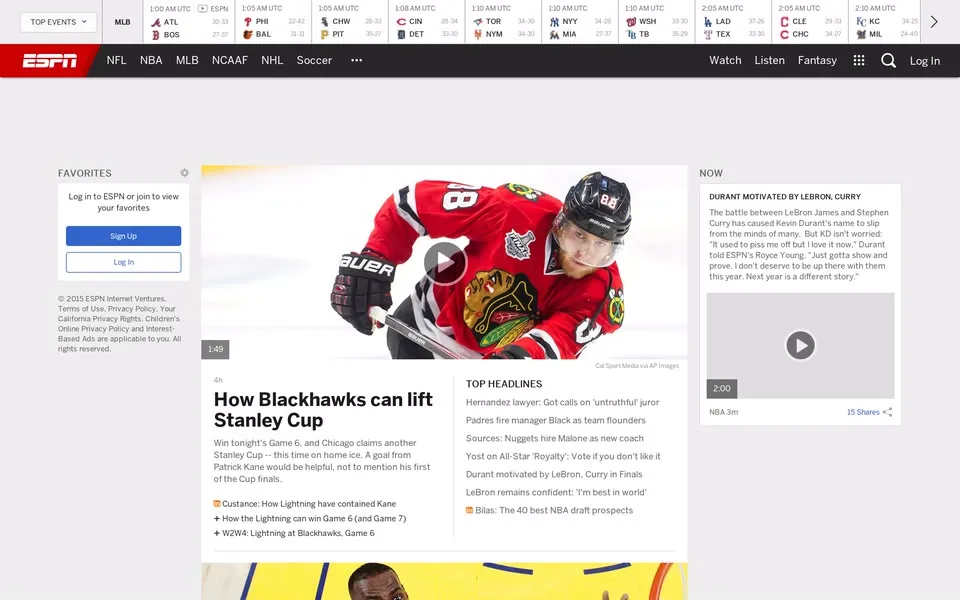Play the Durant video in Now panel
960x600 pixels.
point(800,345)
